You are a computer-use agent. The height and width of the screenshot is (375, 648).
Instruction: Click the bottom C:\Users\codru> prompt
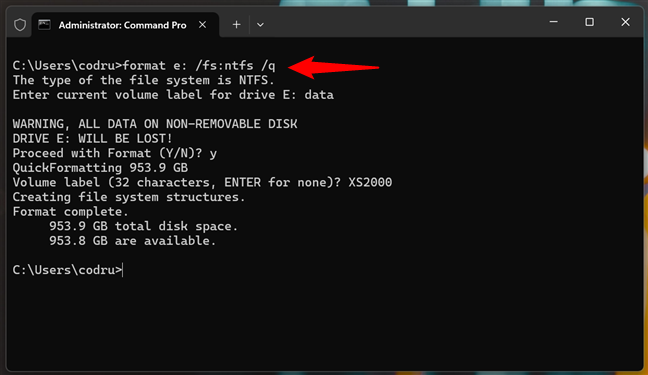pyautogui.click(x=67, y=270)
